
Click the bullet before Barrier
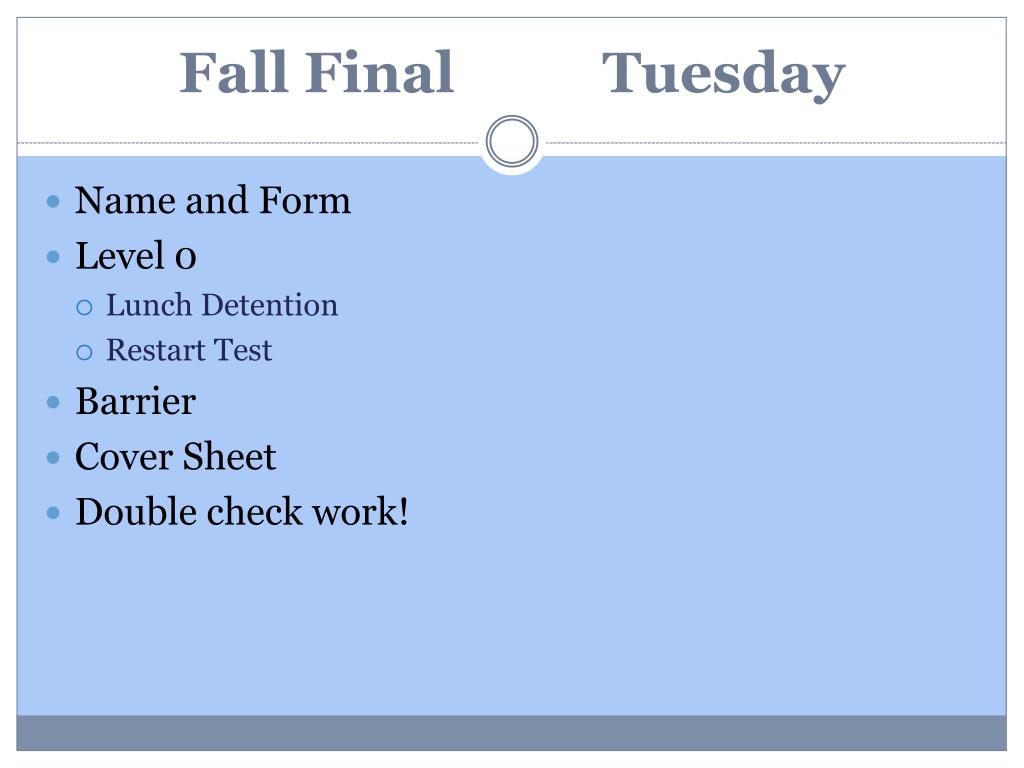click(54, 402)
